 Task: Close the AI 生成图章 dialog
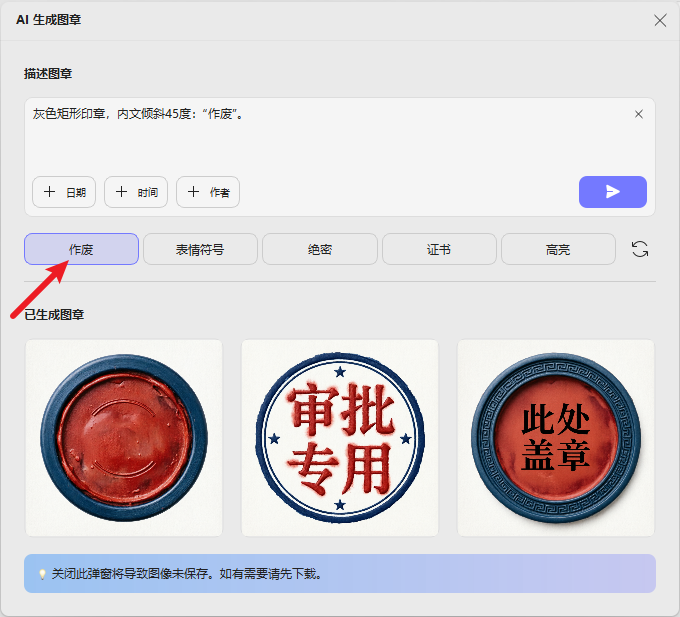tap(660, 20)
